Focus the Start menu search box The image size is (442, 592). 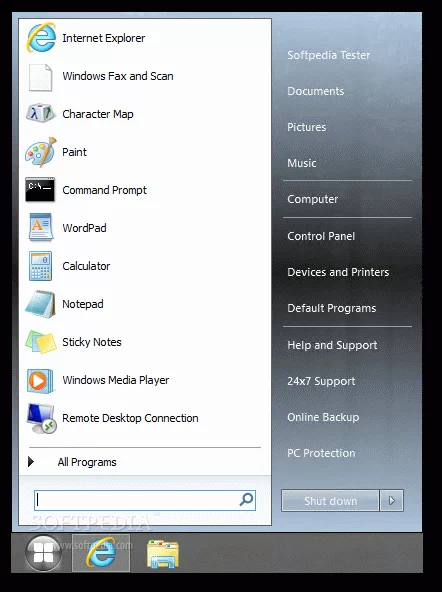(145, 500)
